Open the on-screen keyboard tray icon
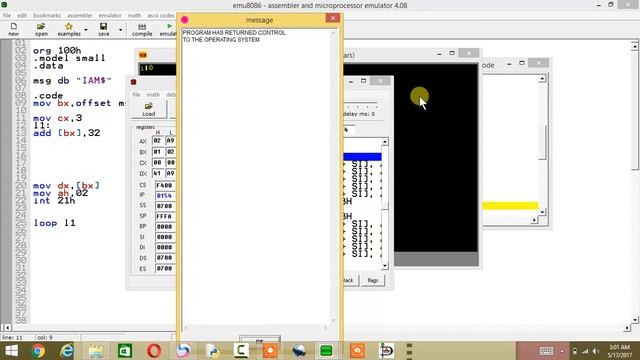640x360 pixels. (x=546, y=351)
